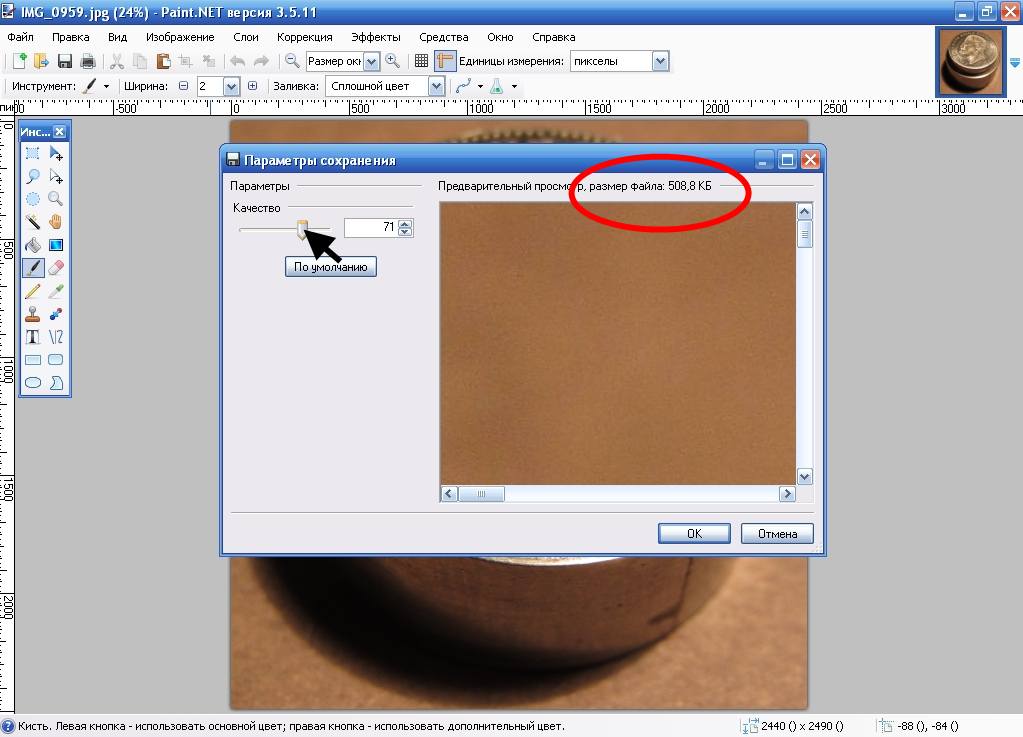Click the Cut scissors toolbar icon
This screenshot has width=1023, height=737.
[x=117, y=61]
